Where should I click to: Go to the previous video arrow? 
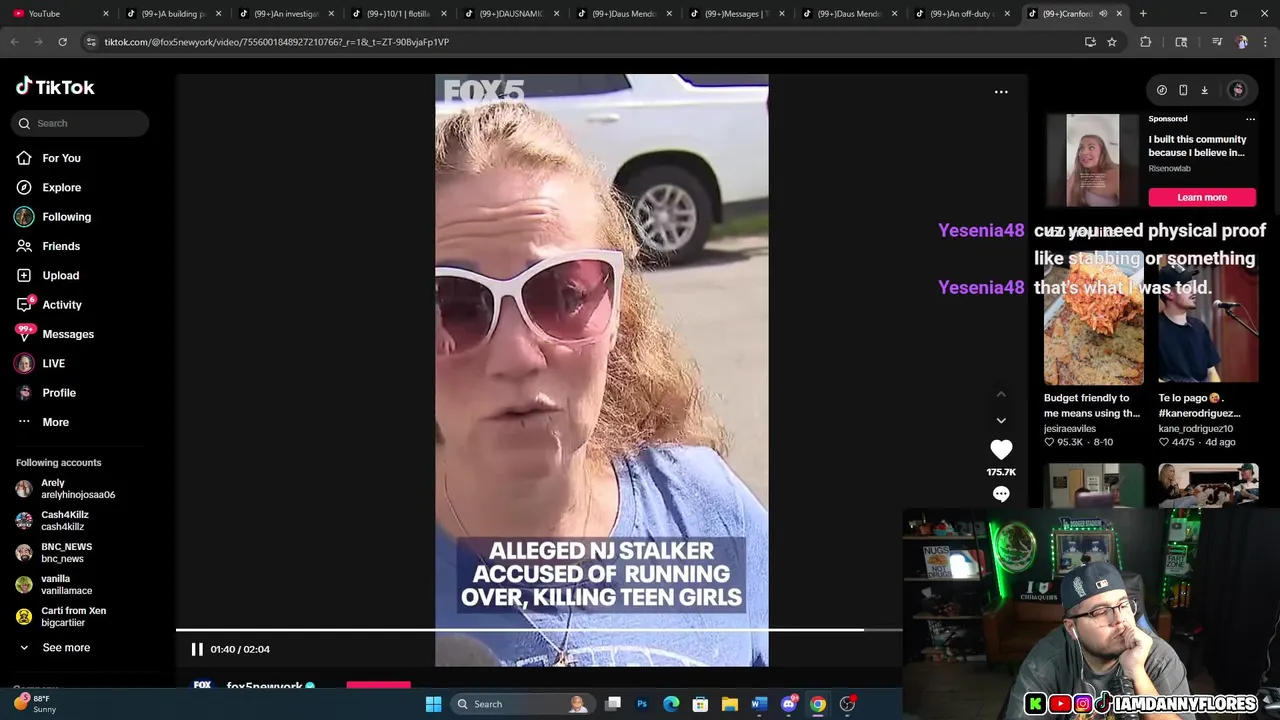[x=1001, y=394]
